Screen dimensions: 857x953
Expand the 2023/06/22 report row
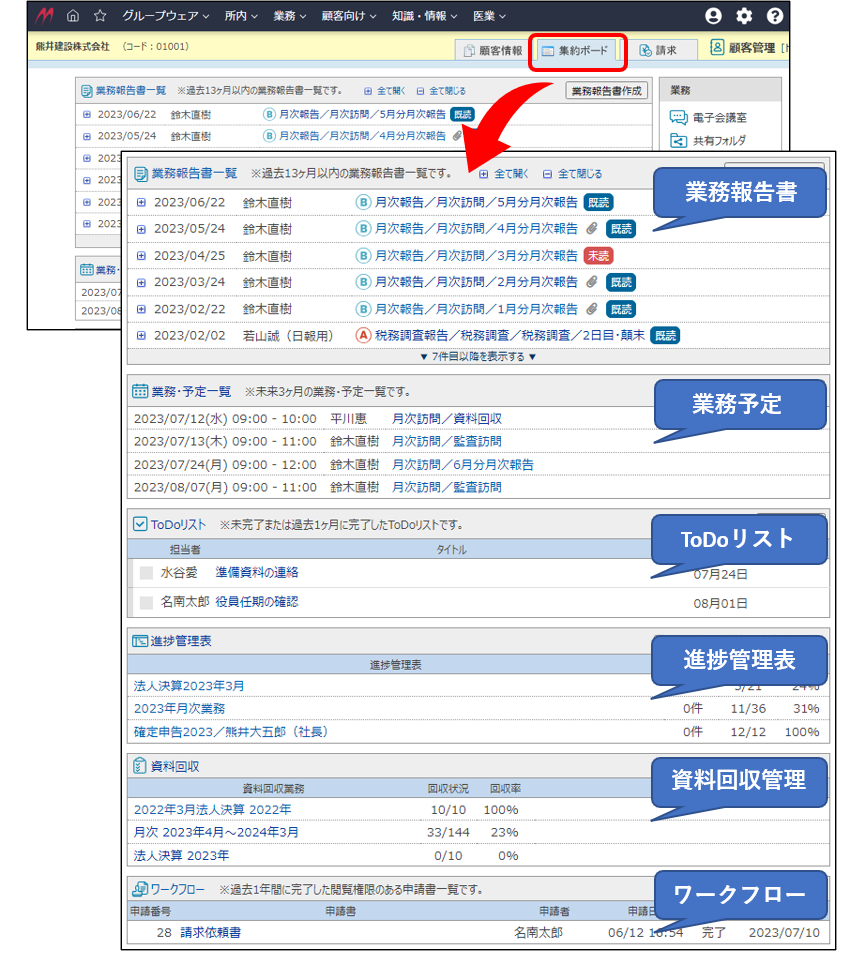coord(141,202)
